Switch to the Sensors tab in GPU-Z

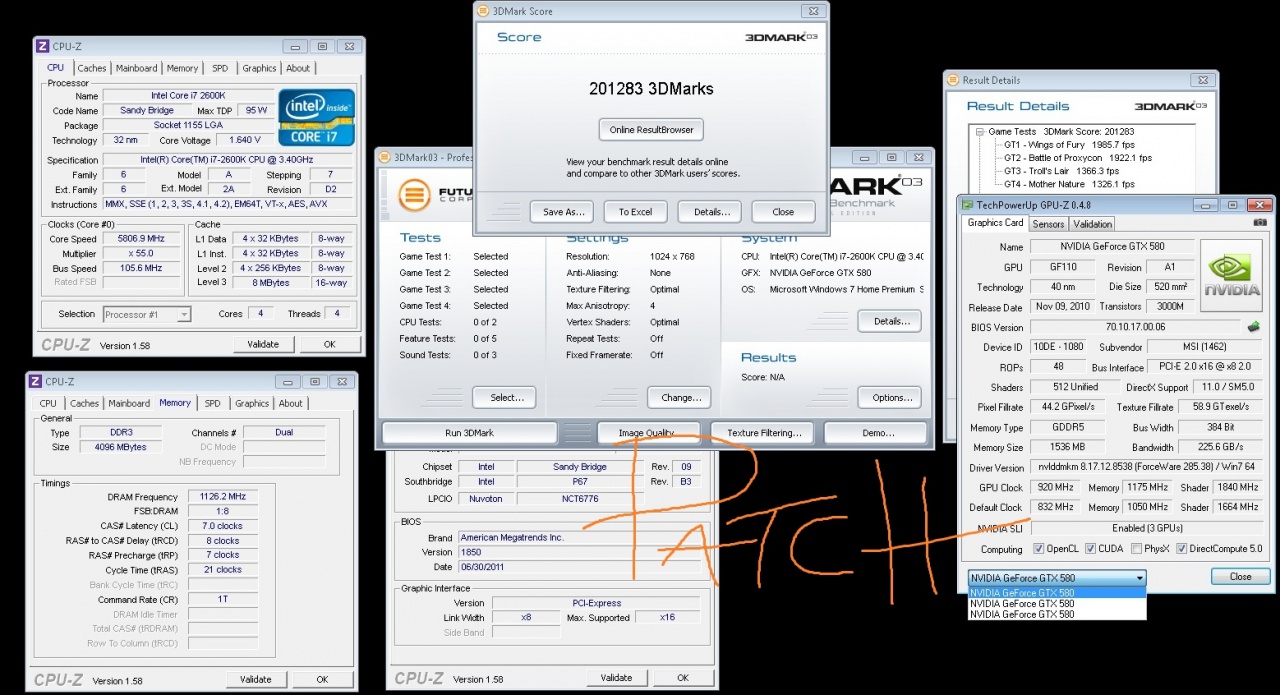[x=1048, y=224]
